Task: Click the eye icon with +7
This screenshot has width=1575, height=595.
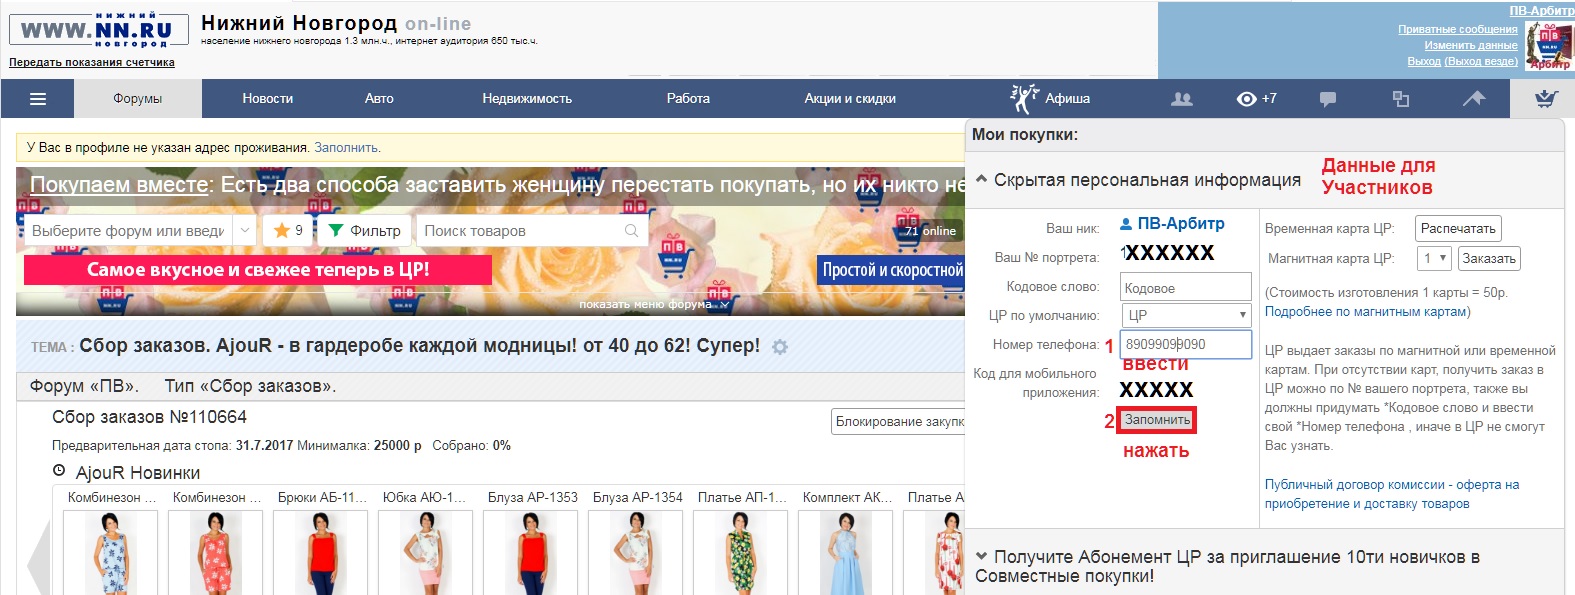Action: pyautogui.click(x=1256, y=99)
